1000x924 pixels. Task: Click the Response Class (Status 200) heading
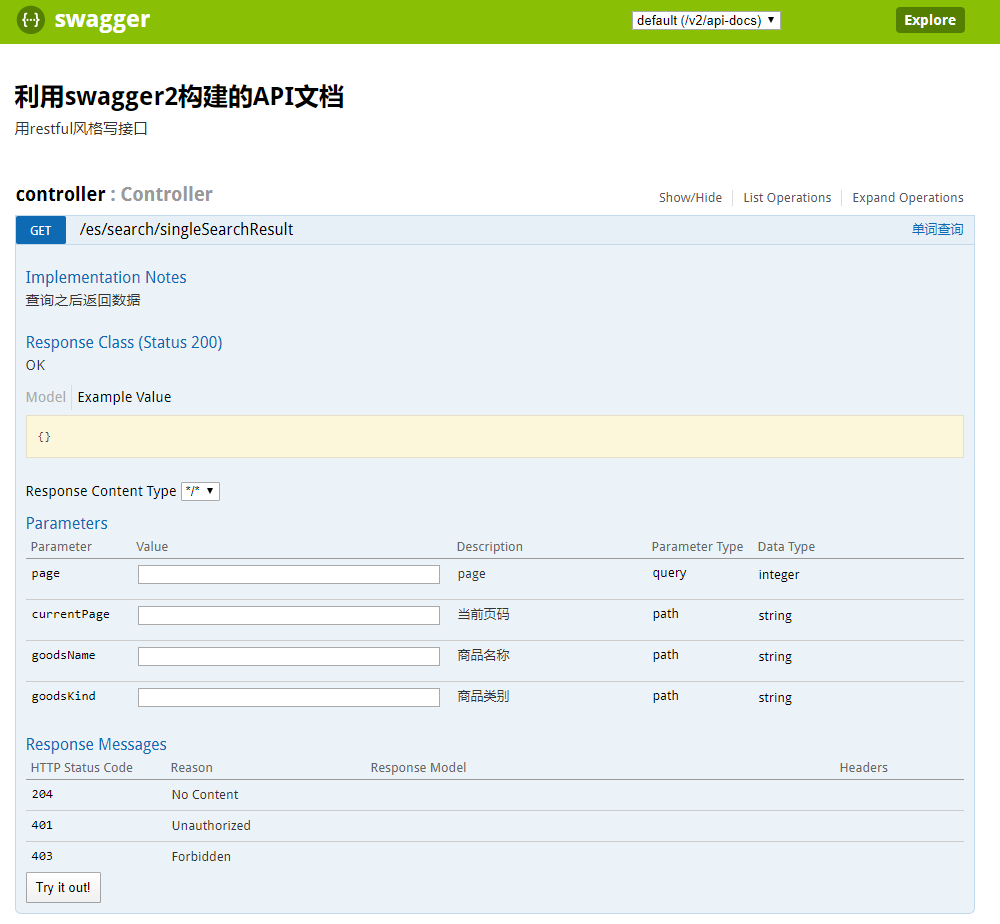click(x=124, y=342)
